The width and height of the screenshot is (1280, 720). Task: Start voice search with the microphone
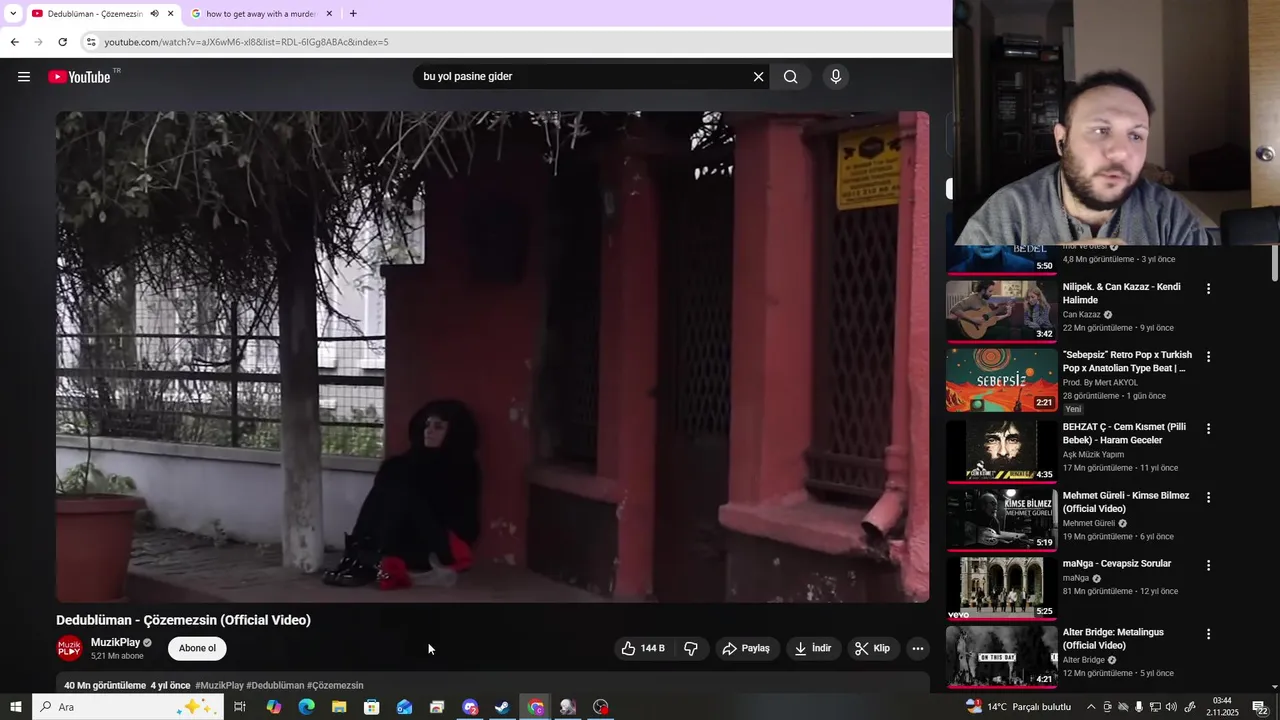pos(836,77)
